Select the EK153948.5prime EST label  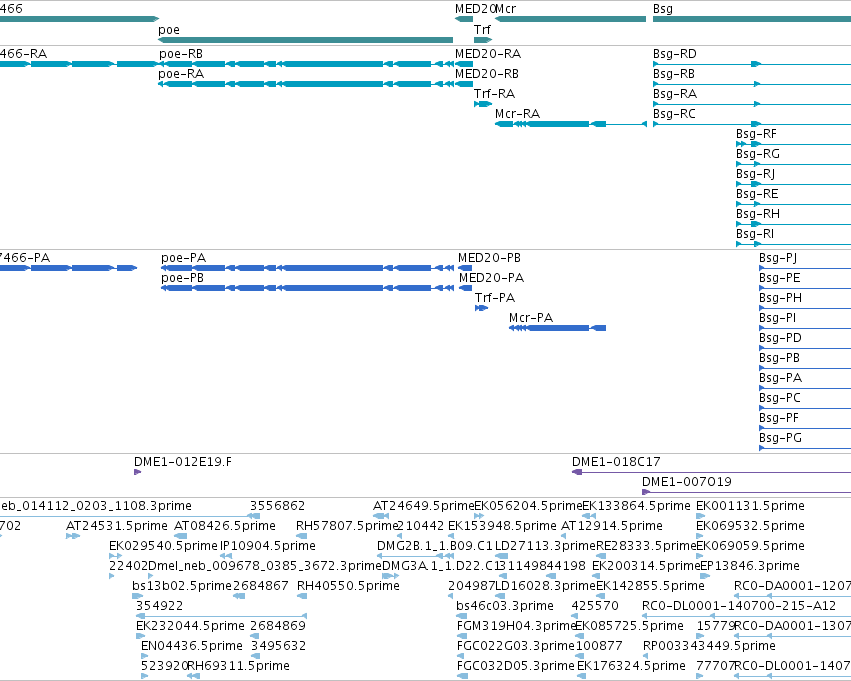[x=502, y=526]
